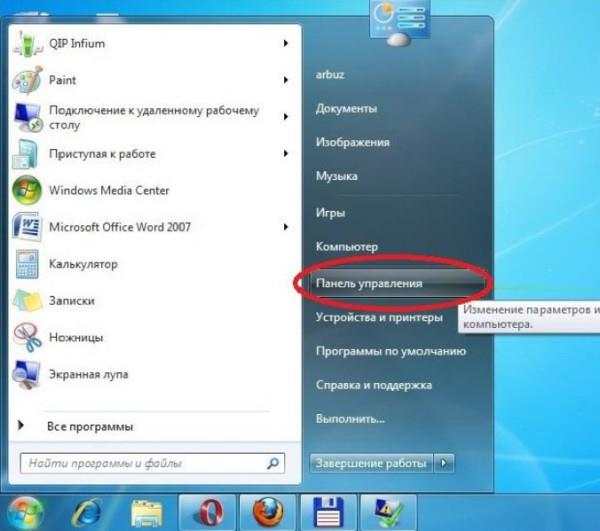Image resolution: width=600 pixels, height=531 pixels.
Task: Expand the Word 2007 jump list arrow
Action: [x=285, y=227]
